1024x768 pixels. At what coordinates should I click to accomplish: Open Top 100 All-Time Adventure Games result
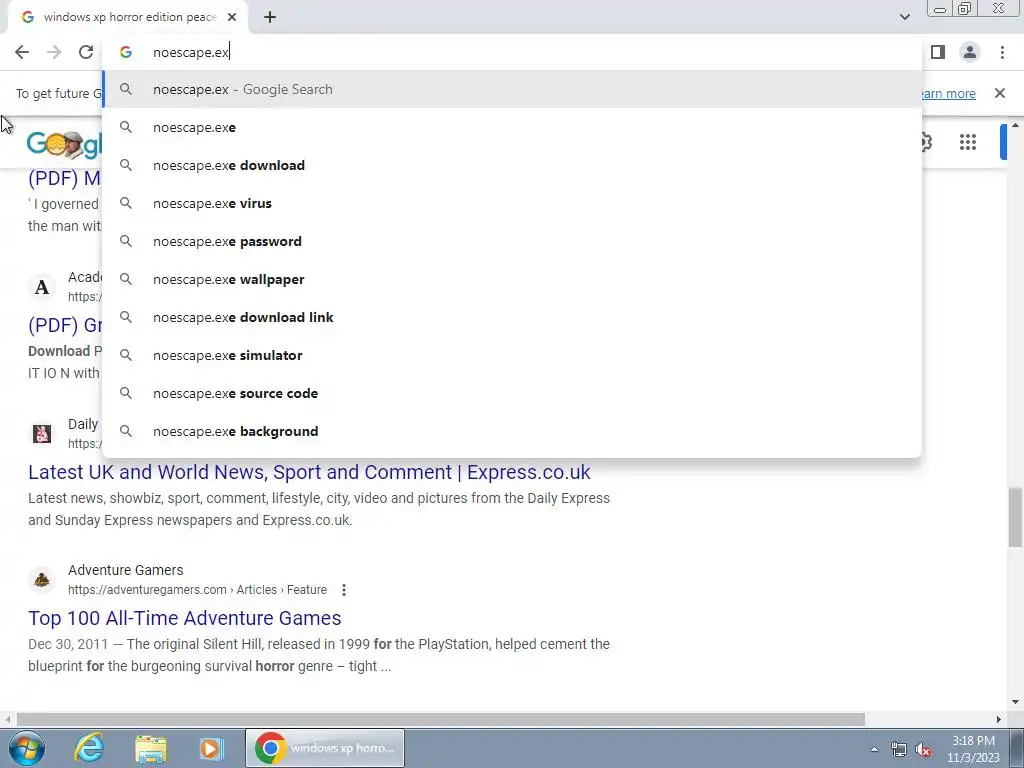pyautogui.click(x=184, y=618)
